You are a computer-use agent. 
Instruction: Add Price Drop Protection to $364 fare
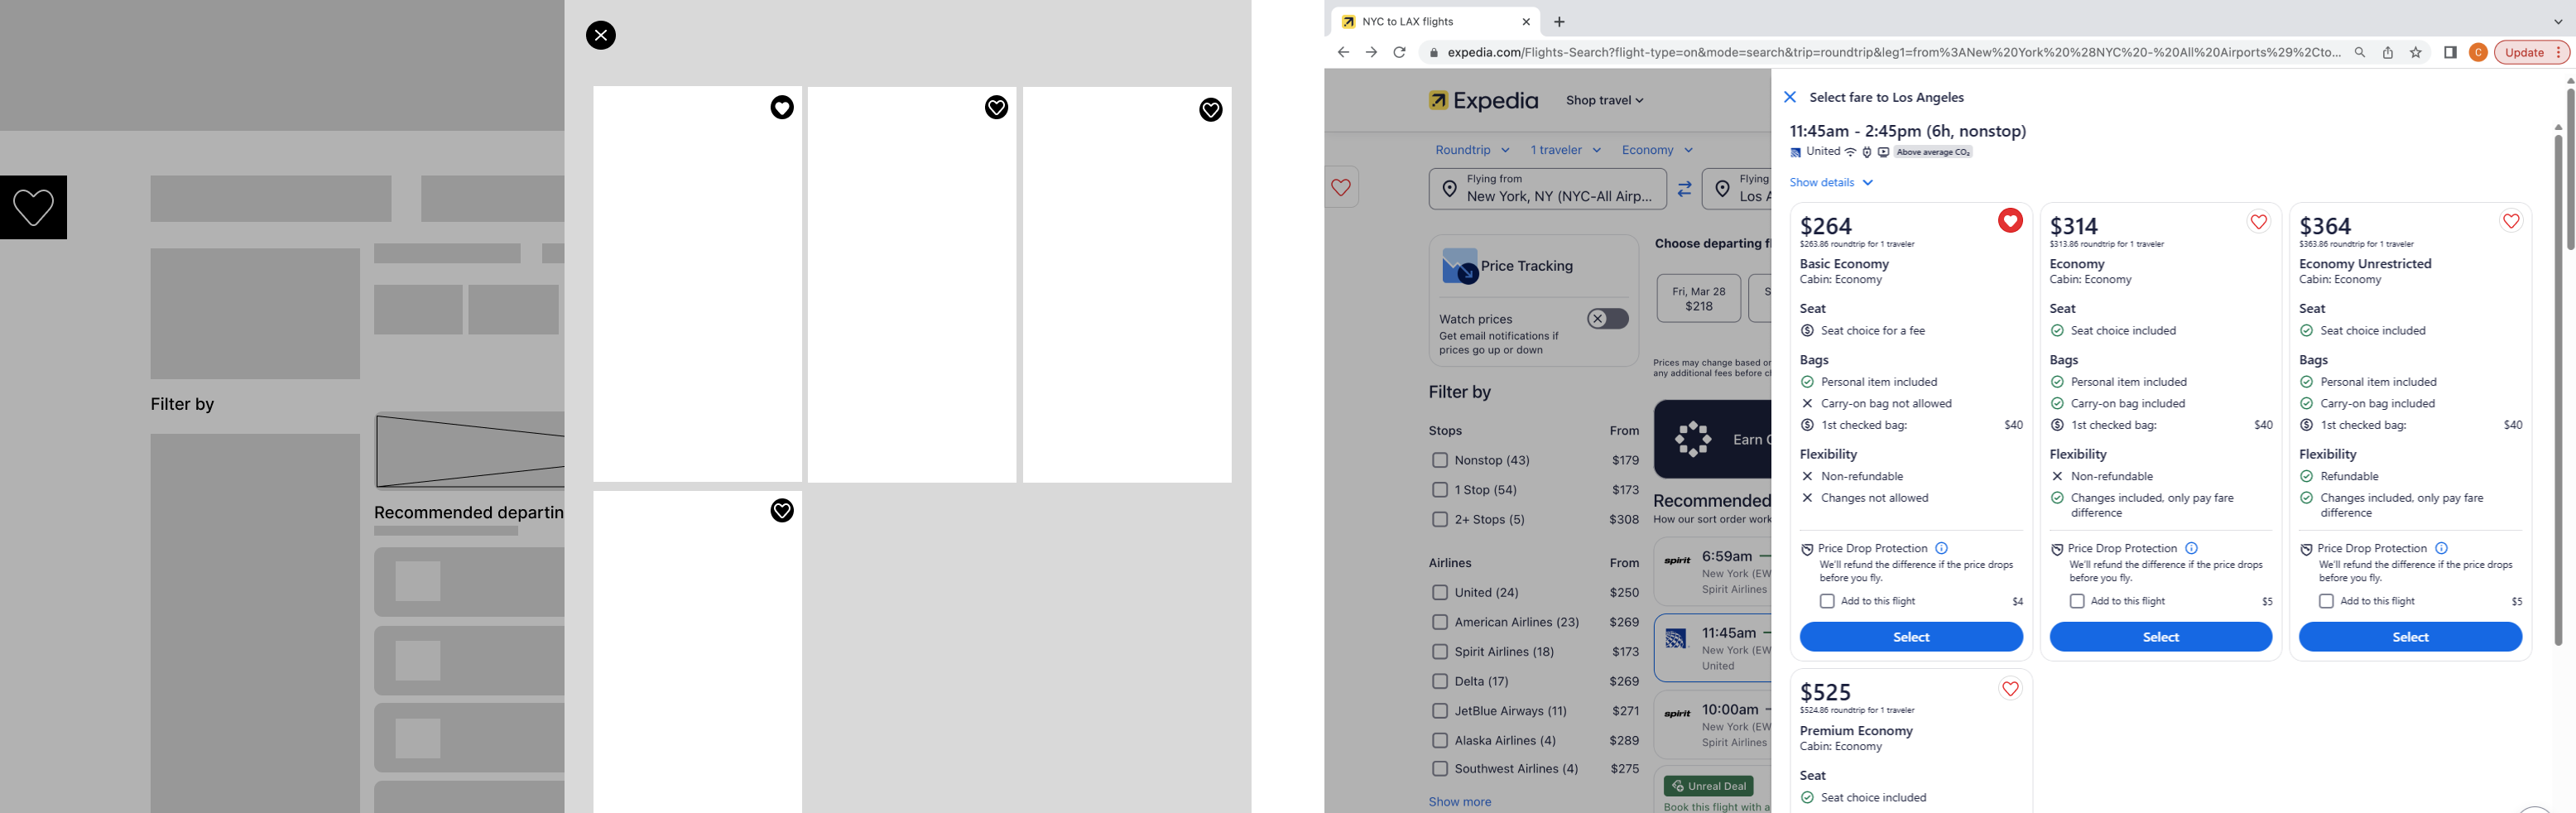click(x=2326, y=601)
